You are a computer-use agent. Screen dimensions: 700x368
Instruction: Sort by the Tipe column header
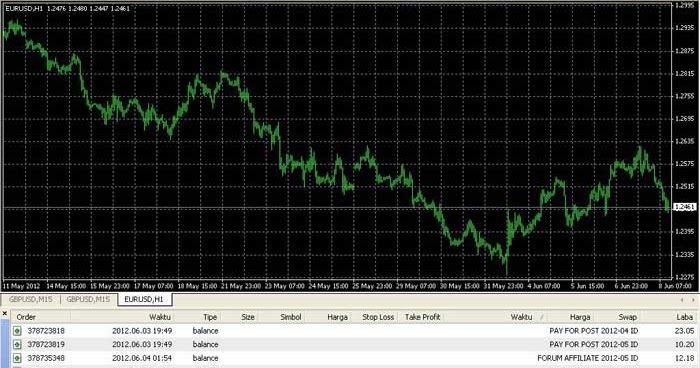pos(210,317)
